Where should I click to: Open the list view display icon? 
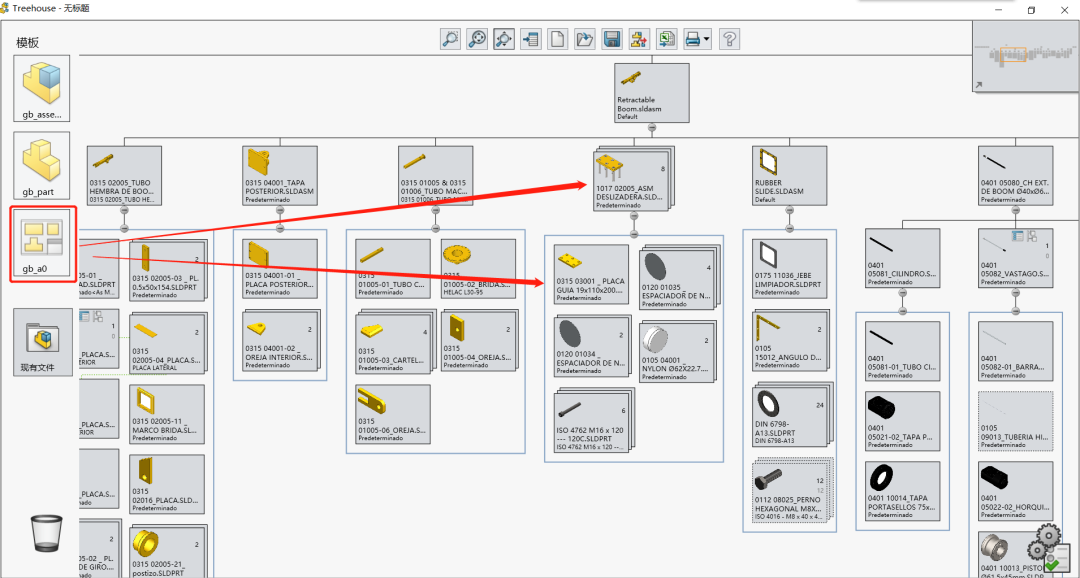pyautogui.click(x=531, y=39)
